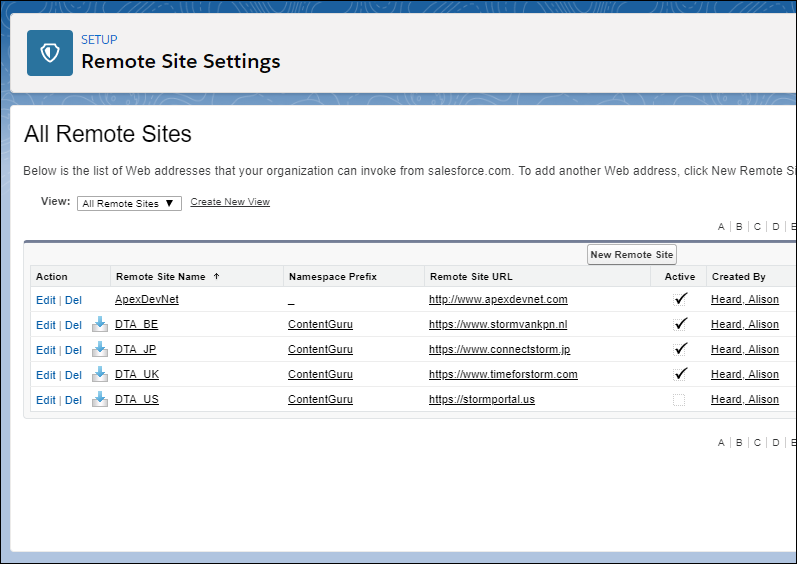The image size is (797, 564).
Task: Click the download icon beside DTA_BE
Action: click(x=100, y=324)
